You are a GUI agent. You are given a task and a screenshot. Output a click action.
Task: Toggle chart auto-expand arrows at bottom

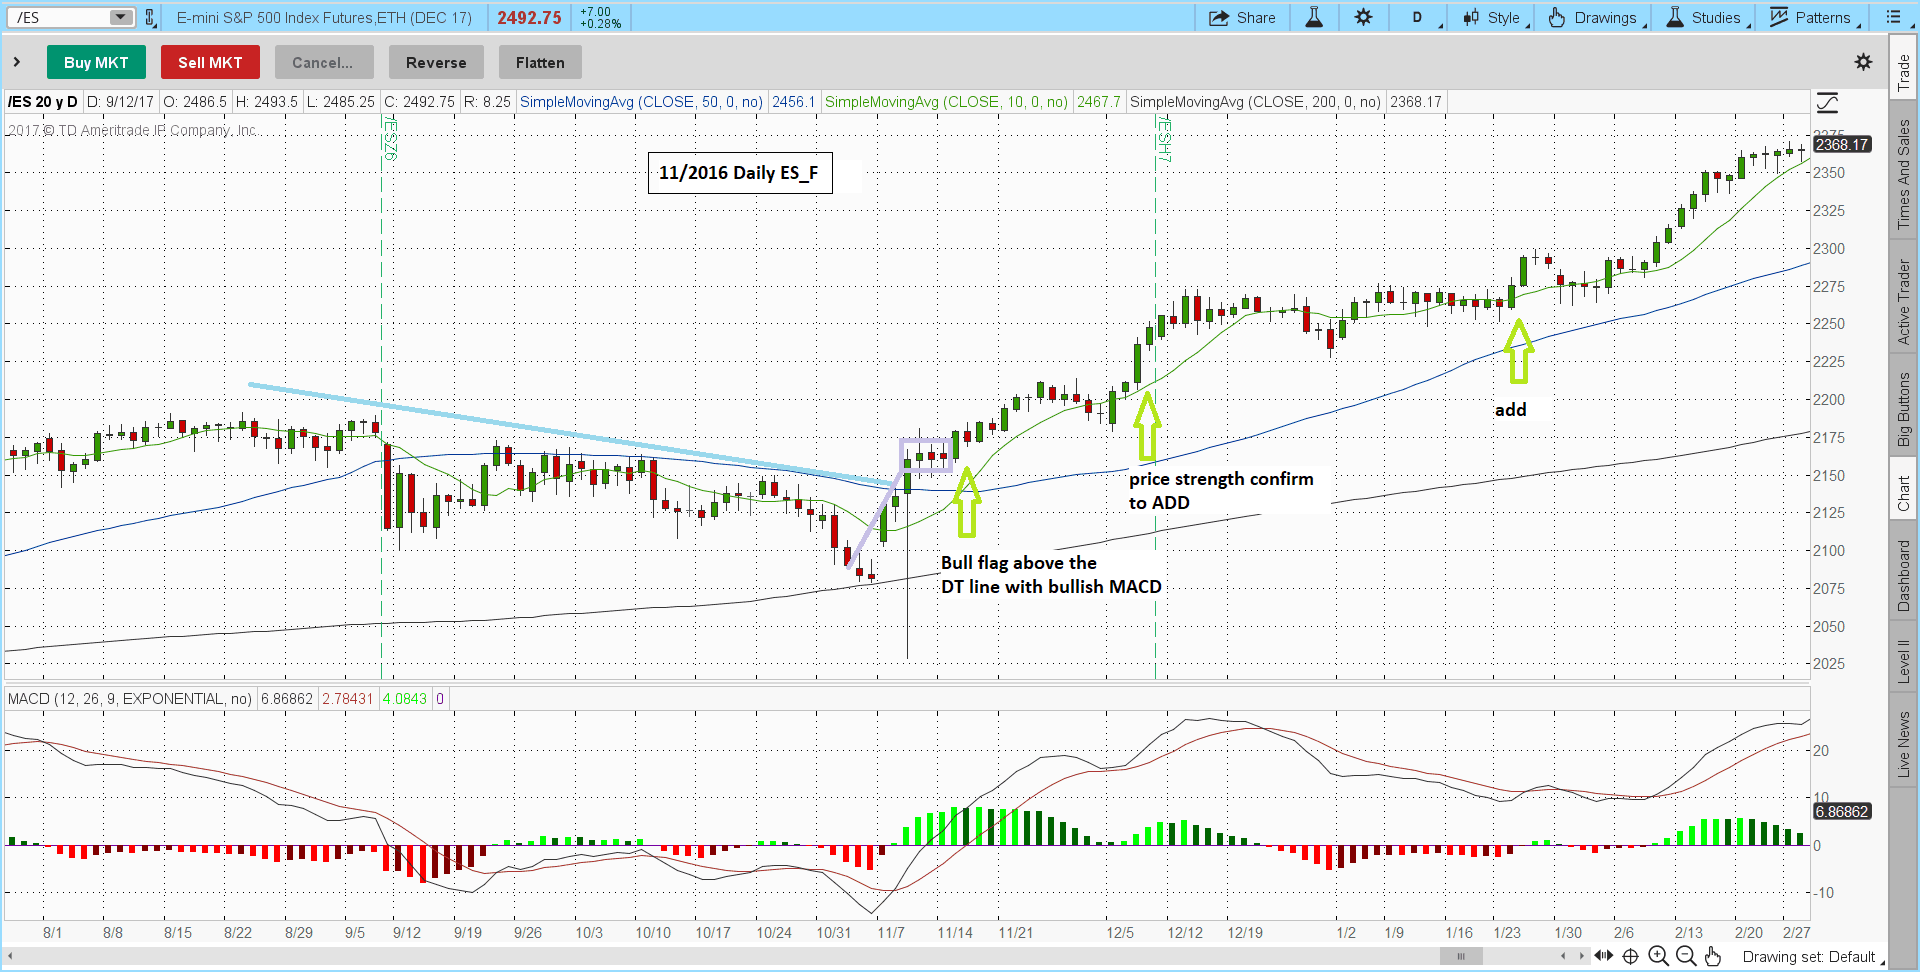pos(1603,956)
